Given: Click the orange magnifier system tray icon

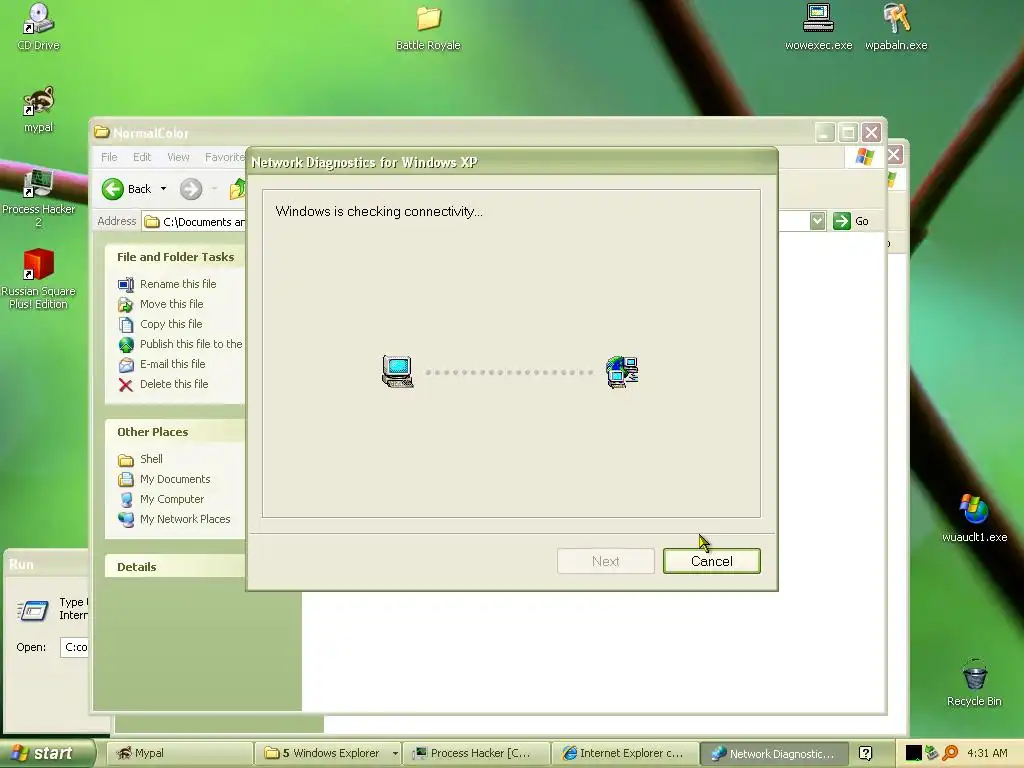Looking at the screenshot, I should (950, 753).
